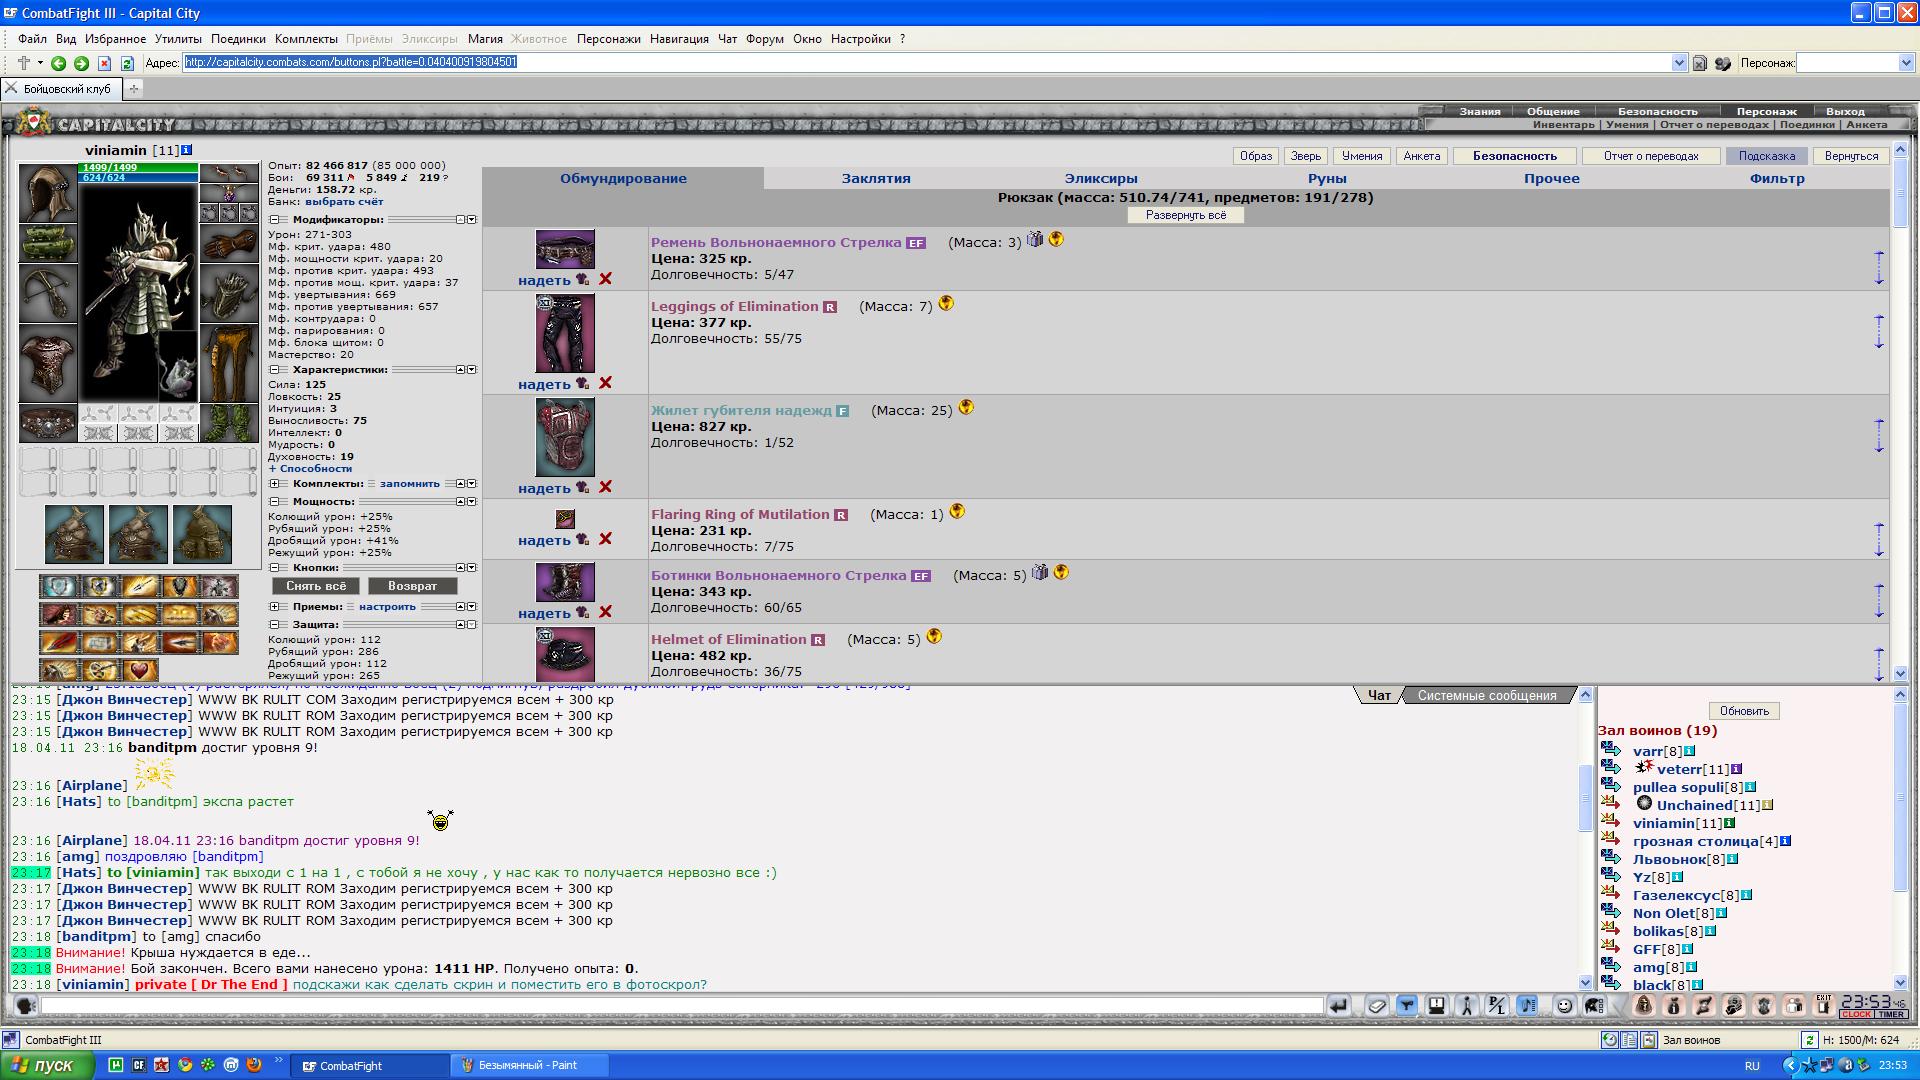Click hooded figure icon in bottom bar
This screenshot has height=1080, width=1920.
1644,1005
